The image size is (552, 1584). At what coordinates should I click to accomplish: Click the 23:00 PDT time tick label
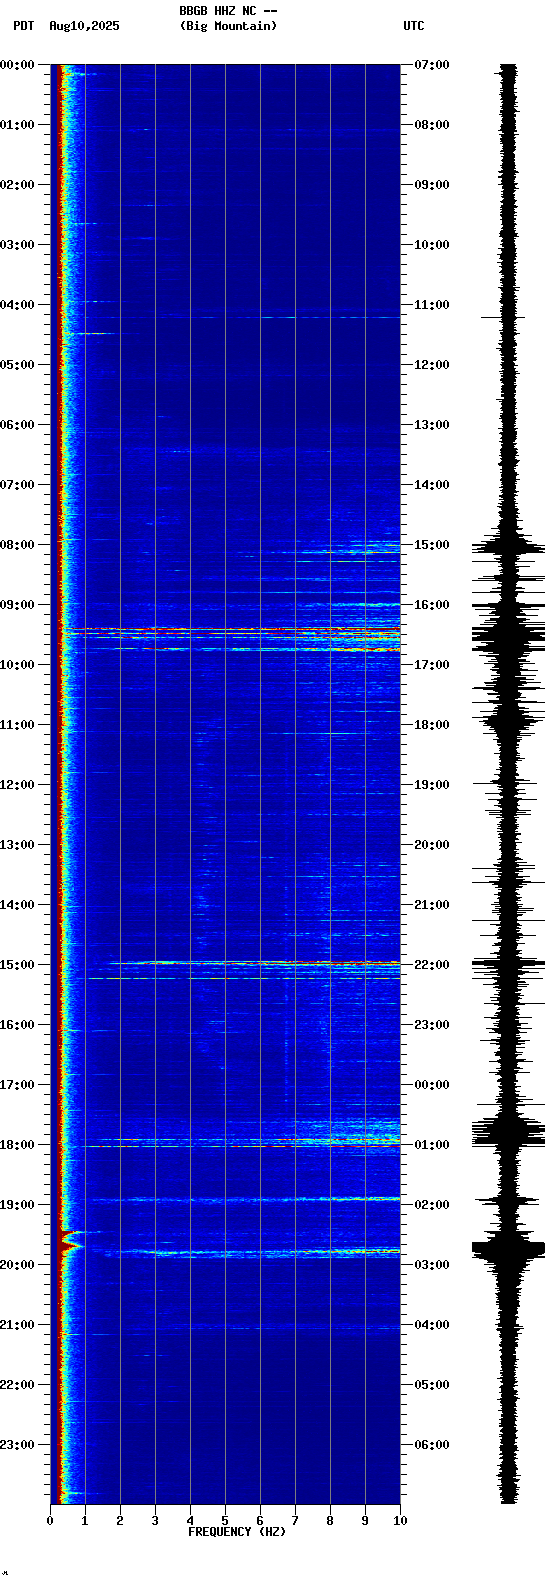click(17, 1445)
